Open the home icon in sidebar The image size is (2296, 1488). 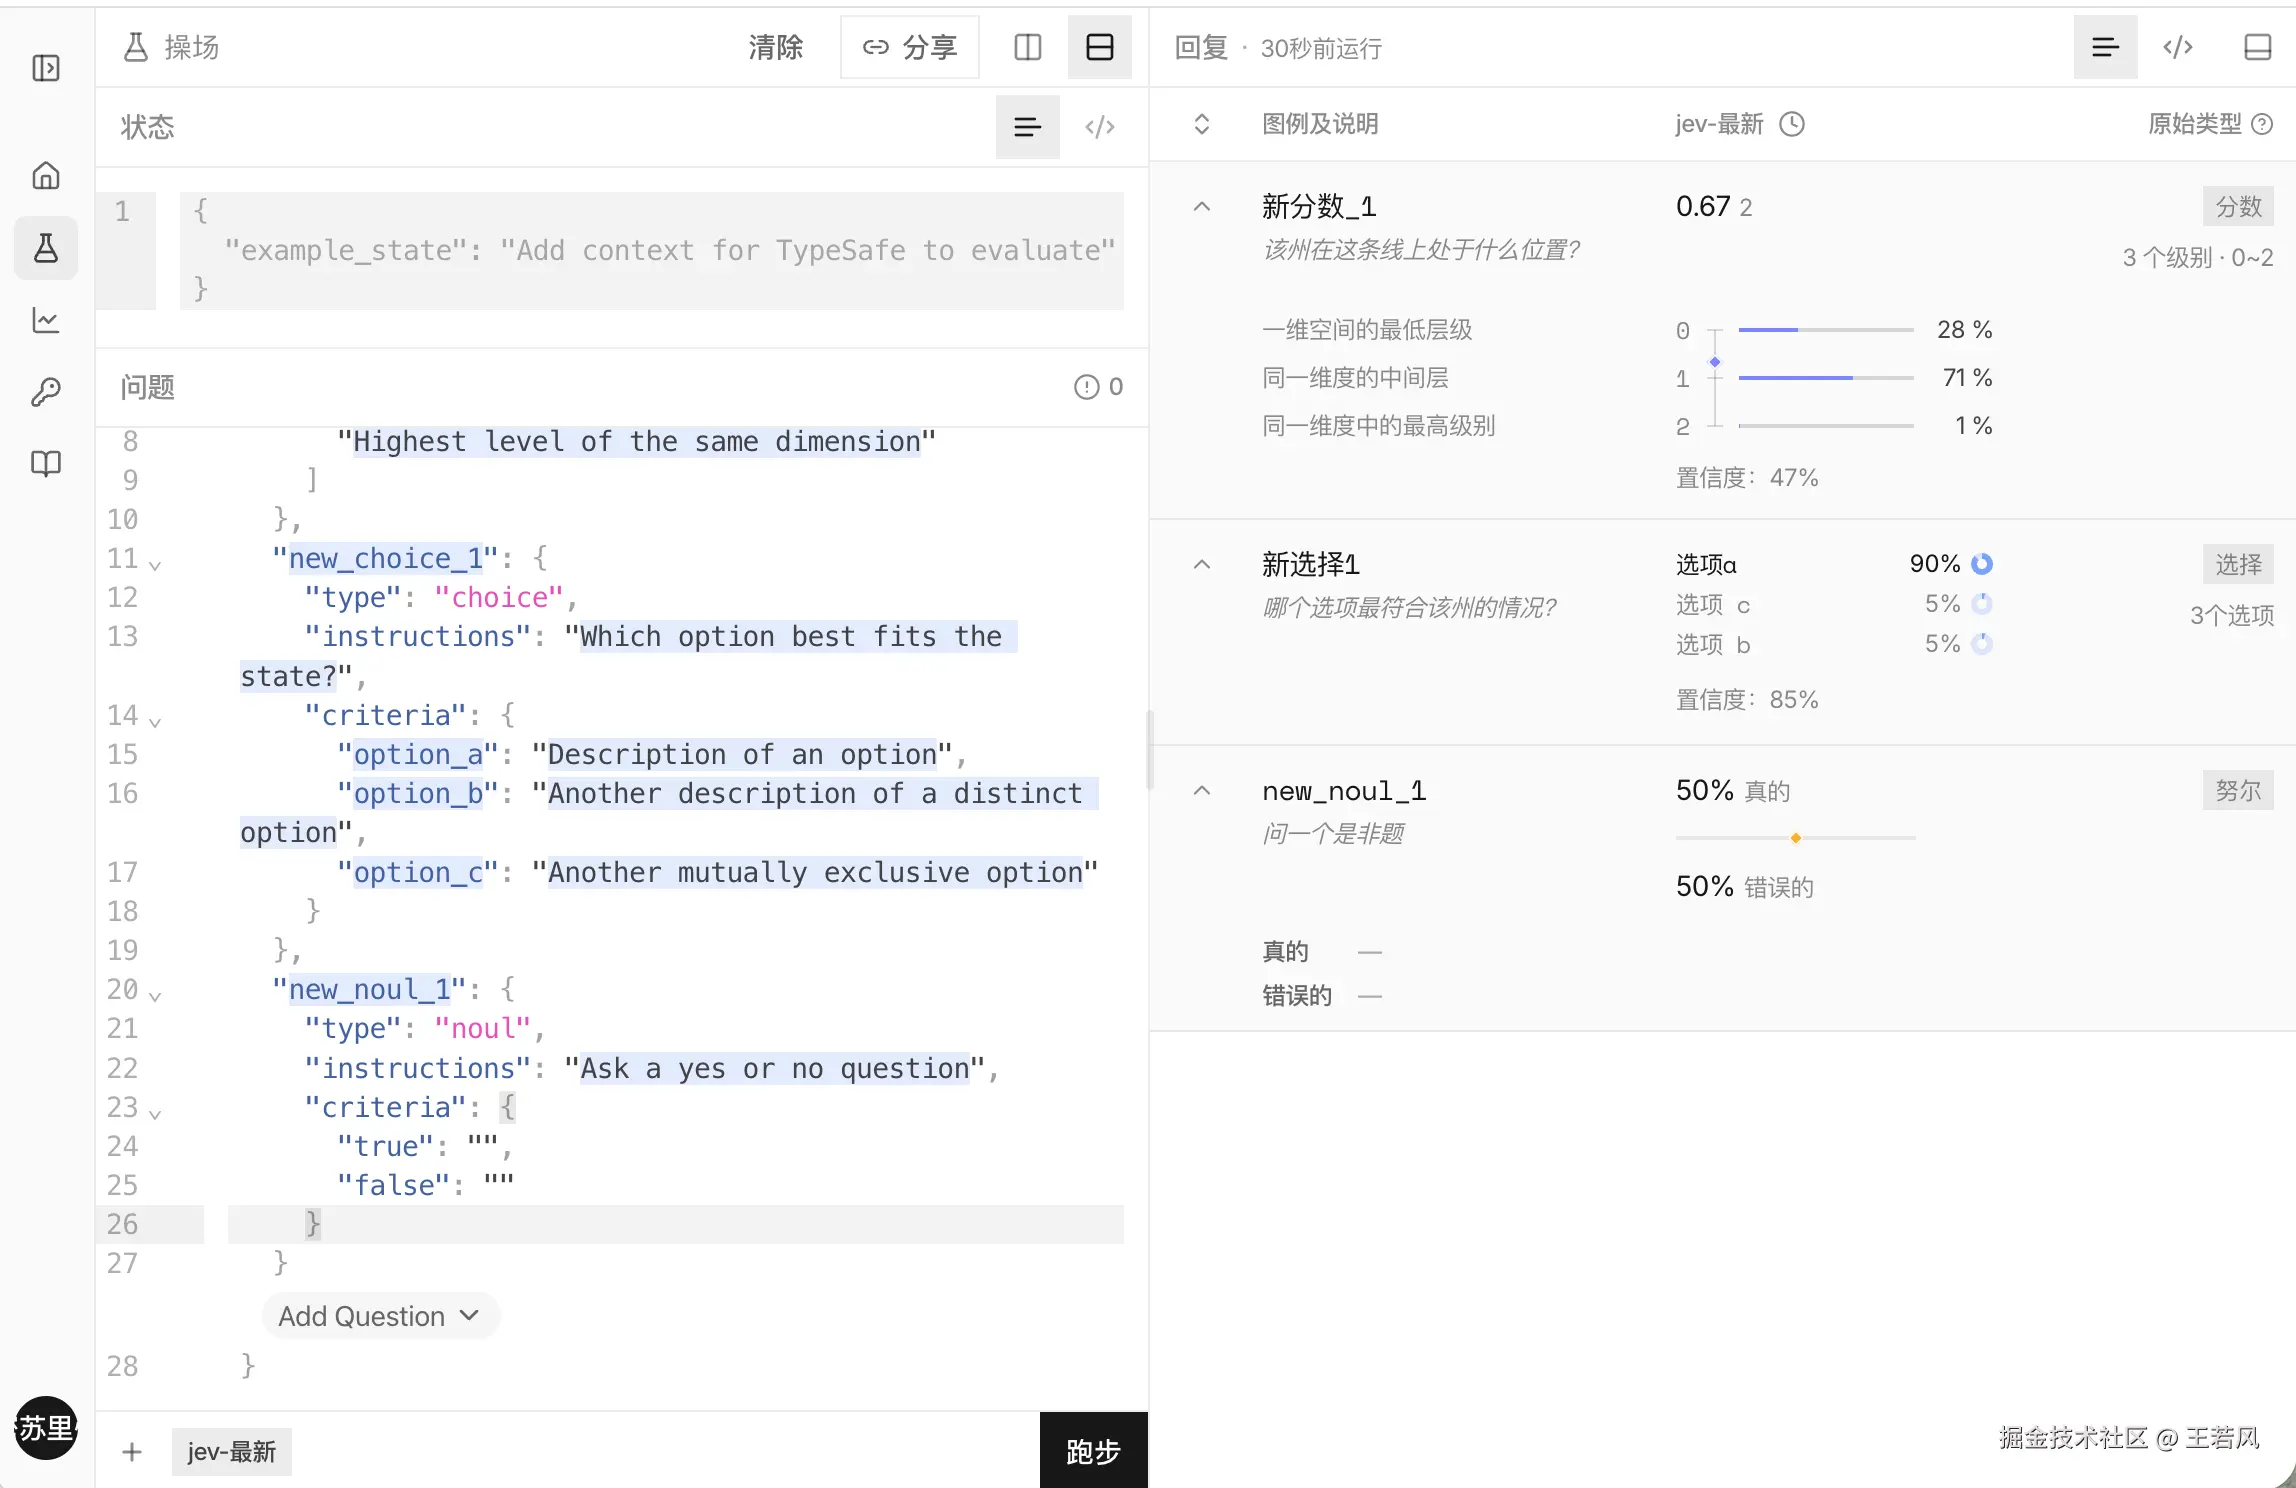coord(46,176)
